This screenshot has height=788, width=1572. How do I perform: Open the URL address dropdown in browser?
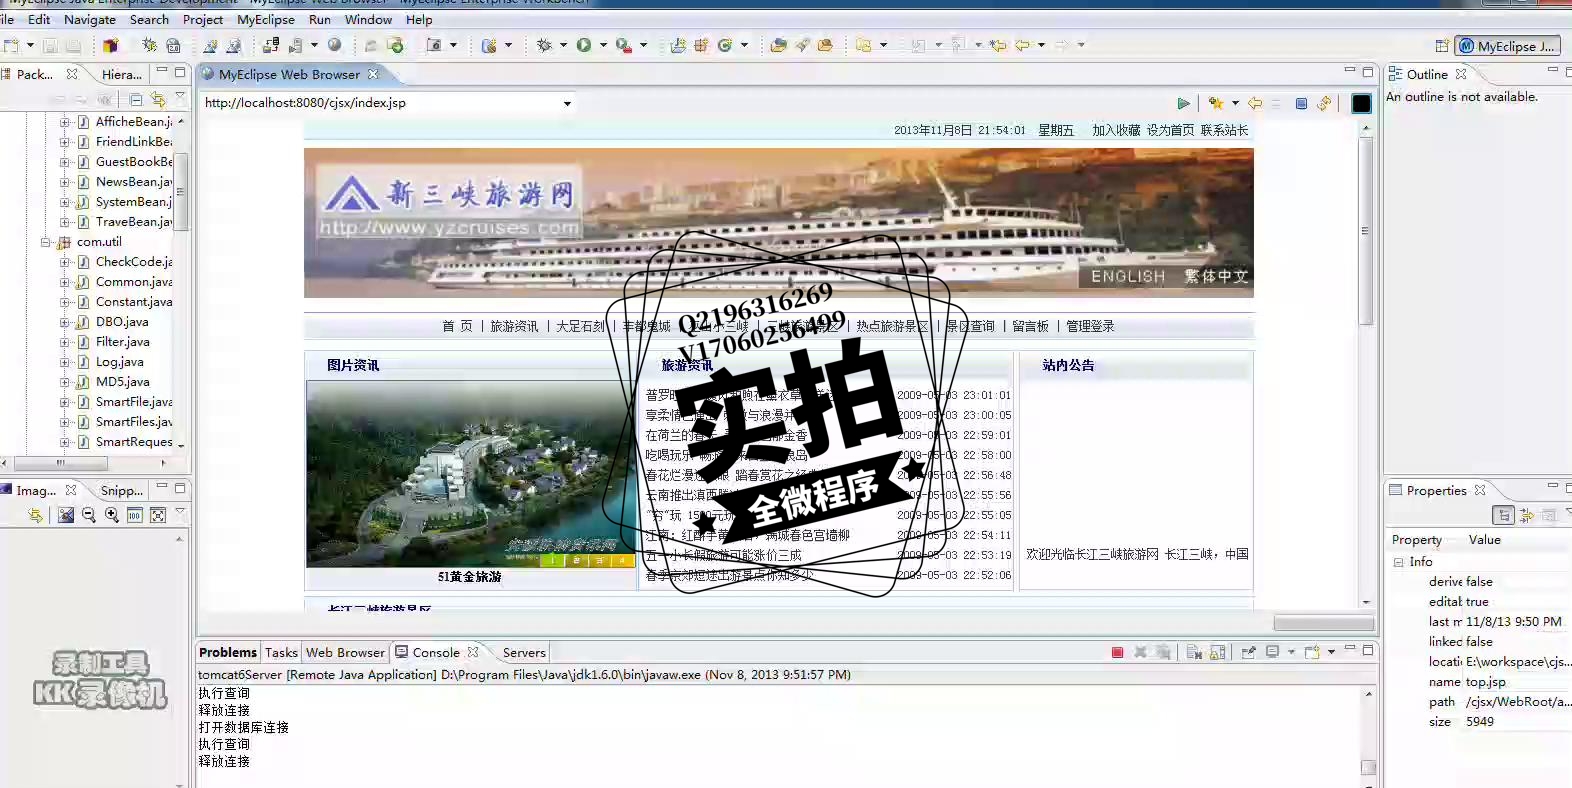pos(567,103)
